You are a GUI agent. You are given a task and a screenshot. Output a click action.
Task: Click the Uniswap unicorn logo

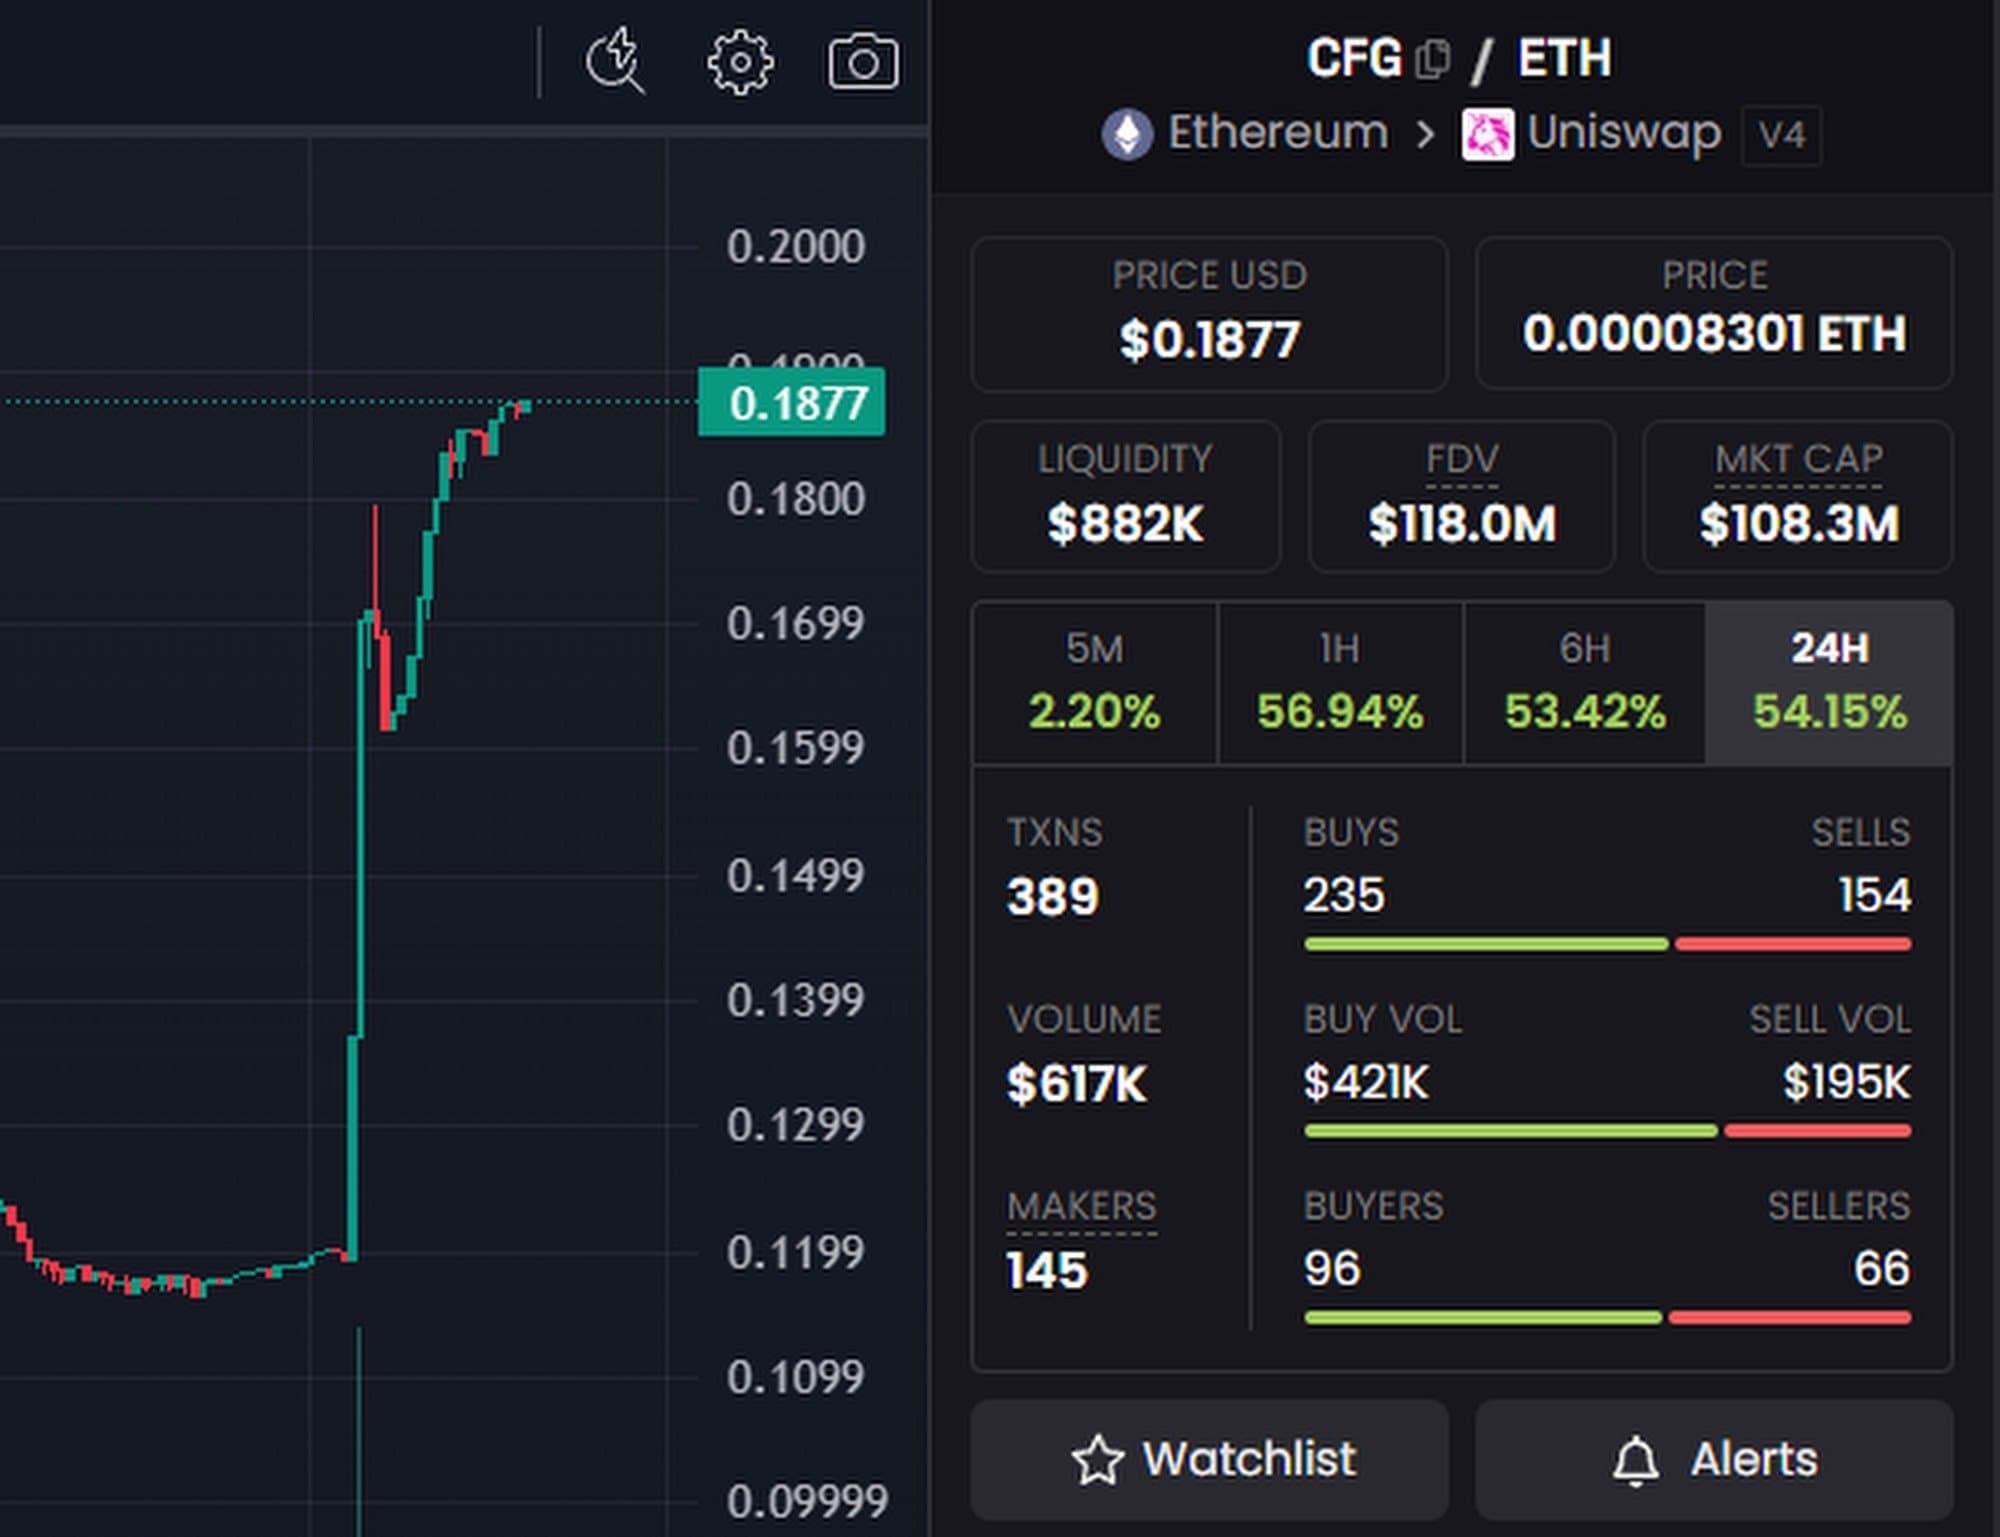[1487, 134]
